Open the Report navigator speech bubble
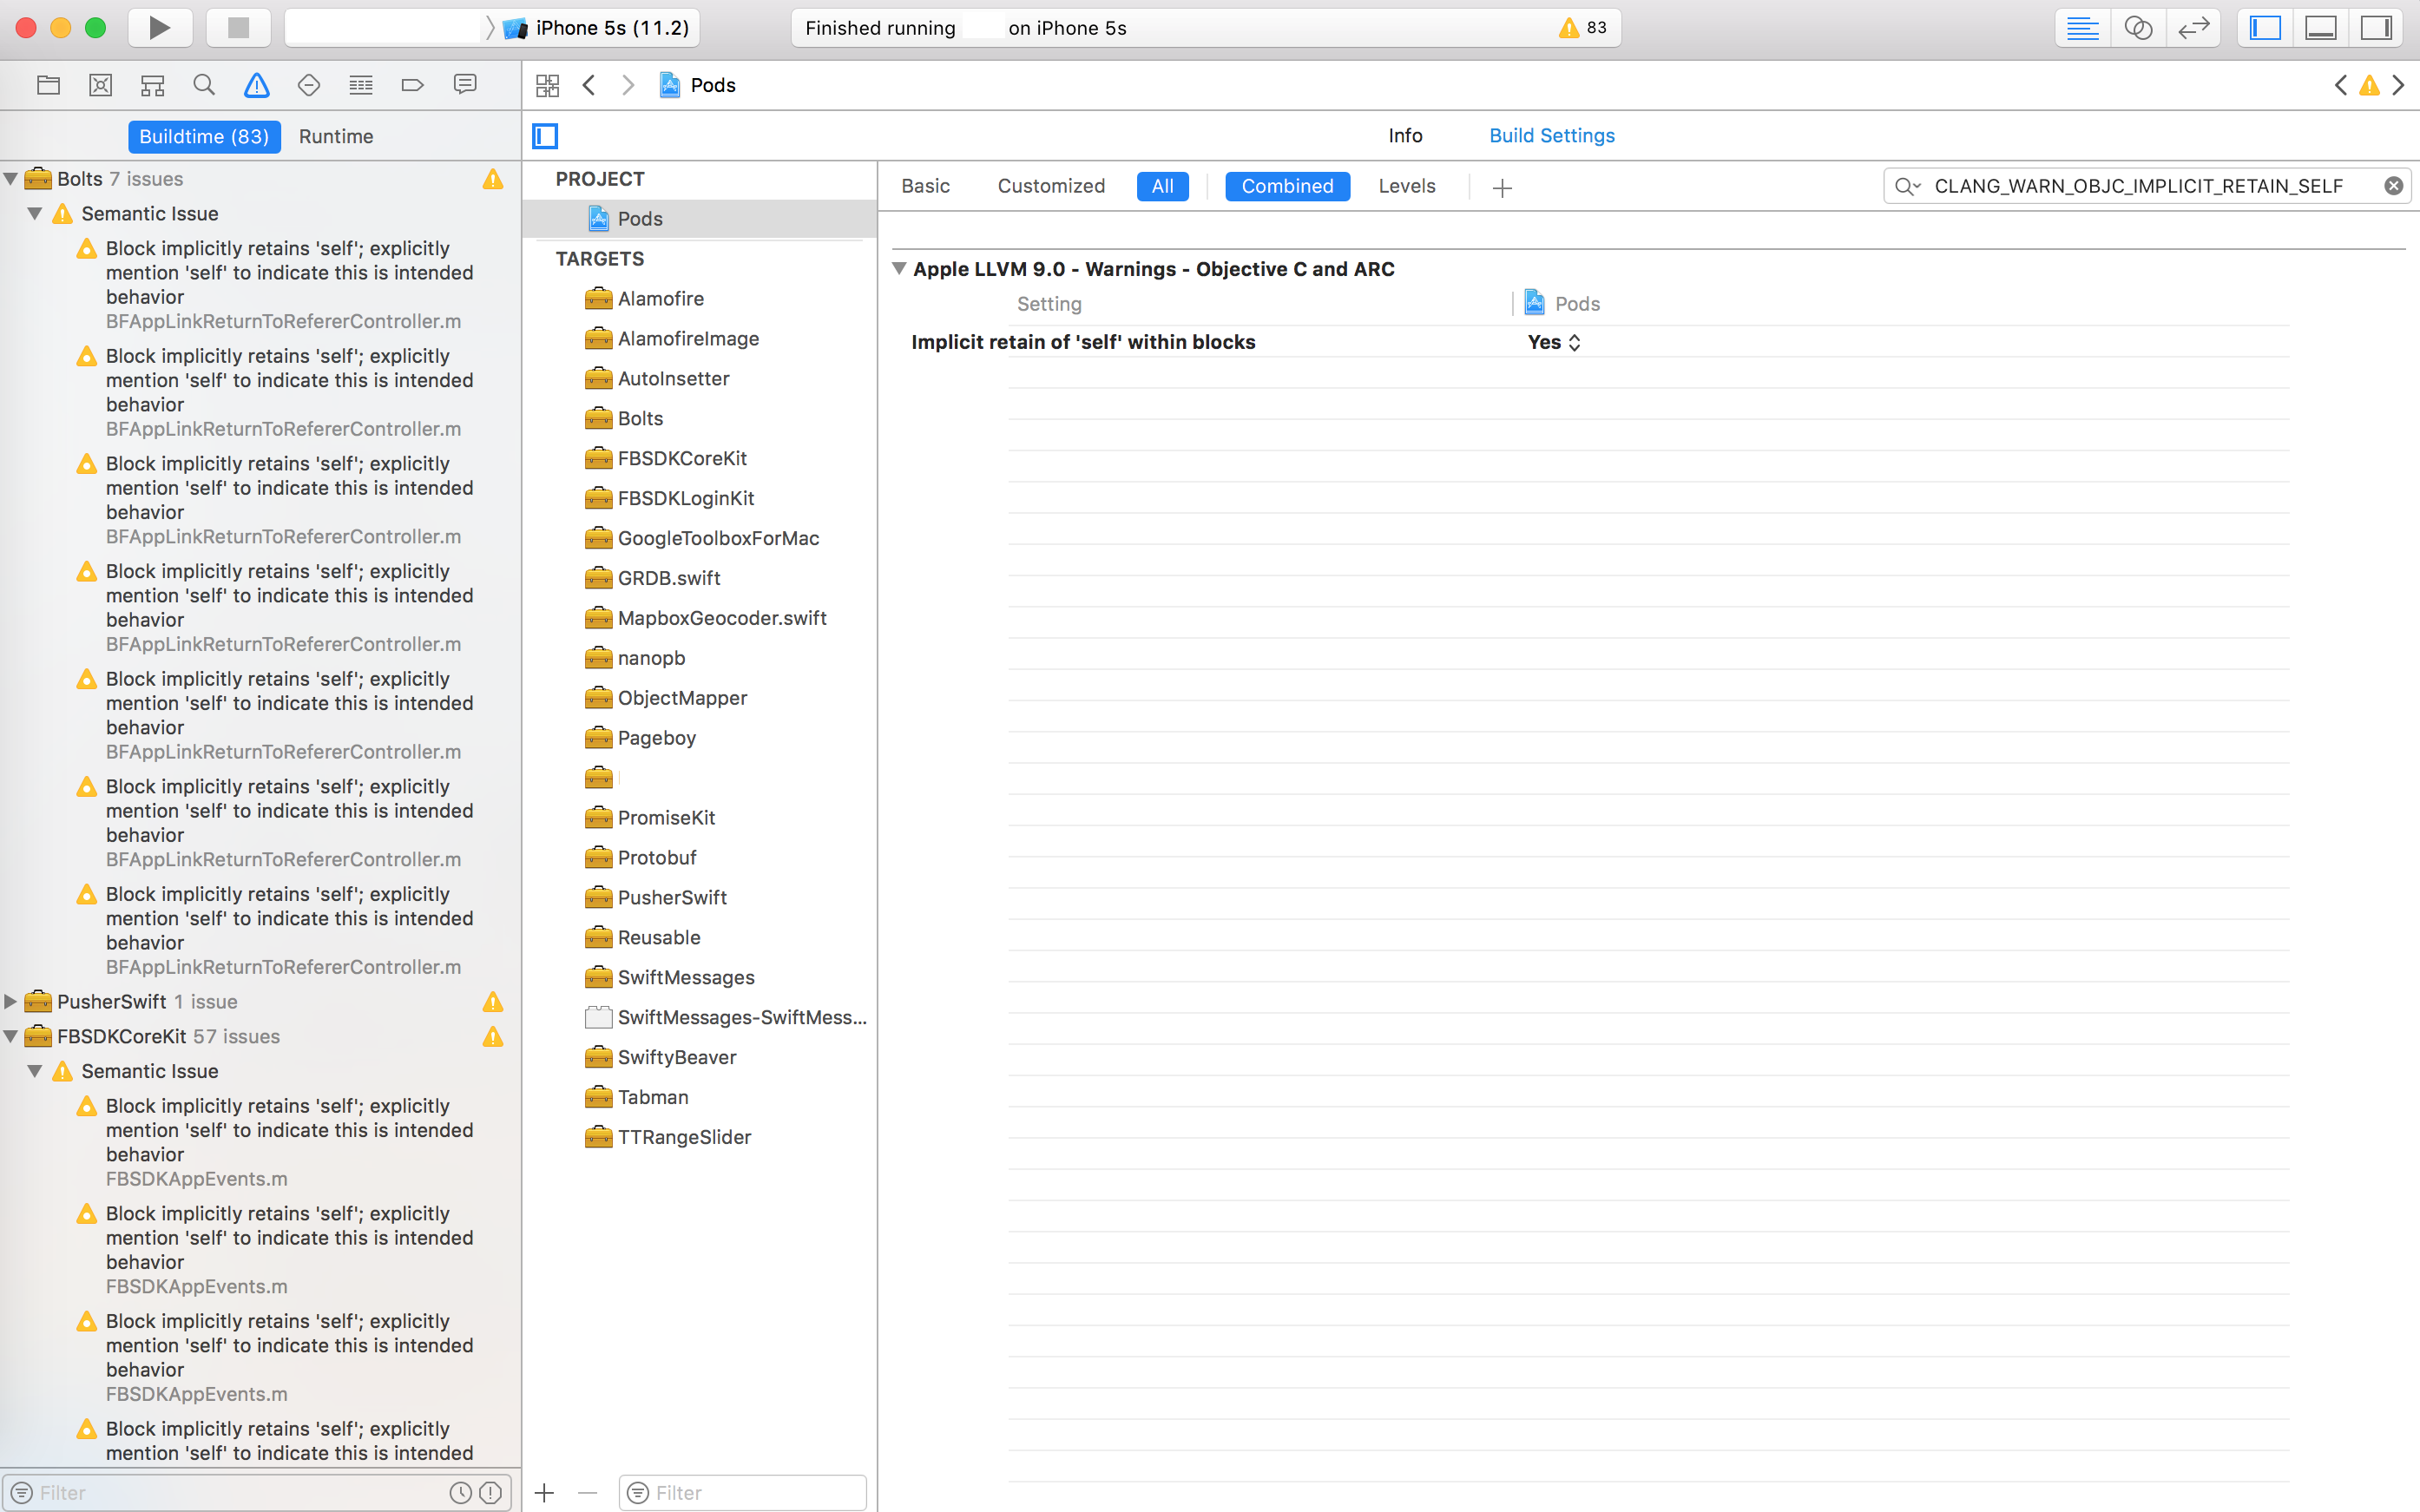This screenshot has height=1512, width=2420. [x=465, y=85]
